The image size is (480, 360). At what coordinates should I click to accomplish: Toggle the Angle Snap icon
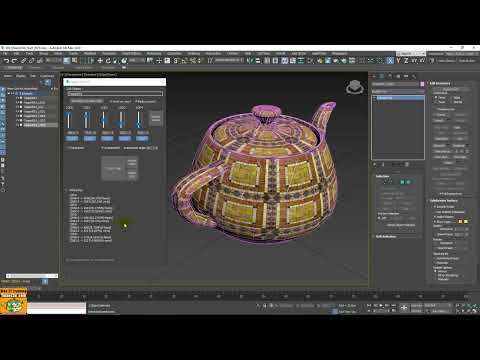pos(184,61)
